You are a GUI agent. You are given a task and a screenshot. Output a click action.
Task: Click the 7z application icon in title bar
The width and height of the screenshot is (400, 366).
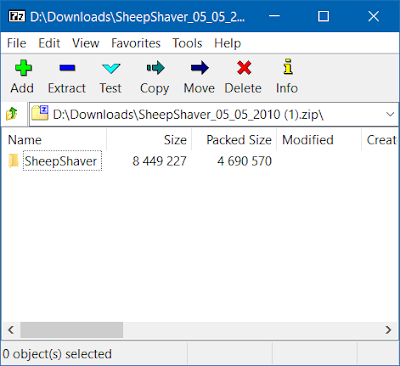[17, 16]
